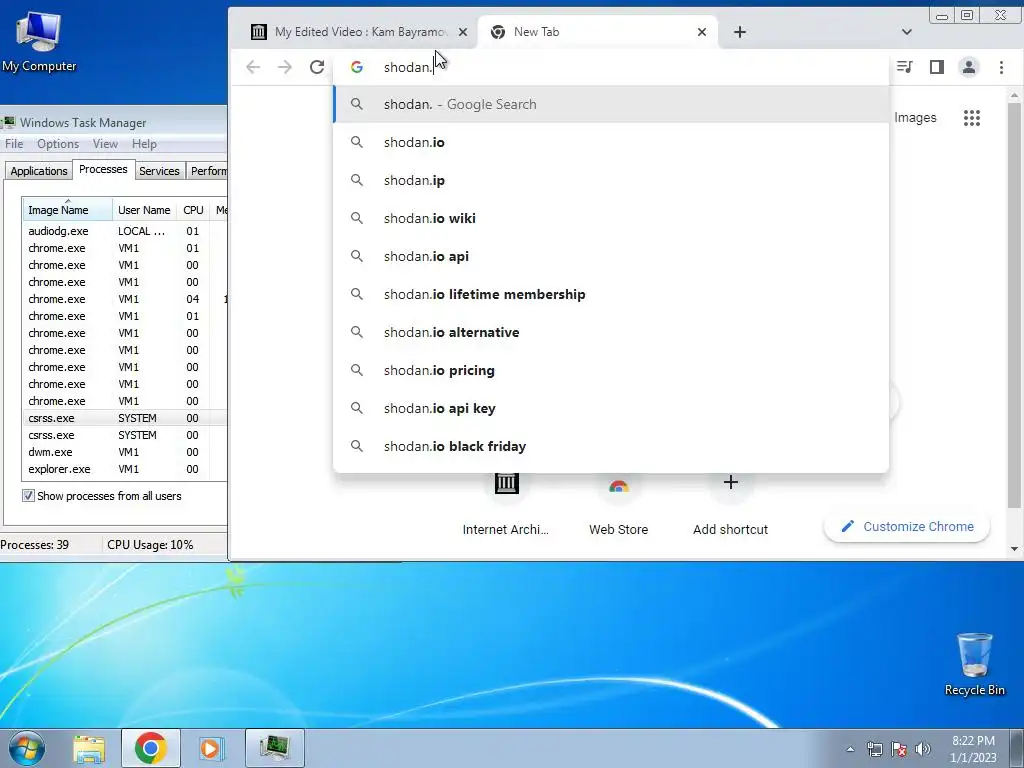Open the Applications tab in Task Manager

click(39, 170)
